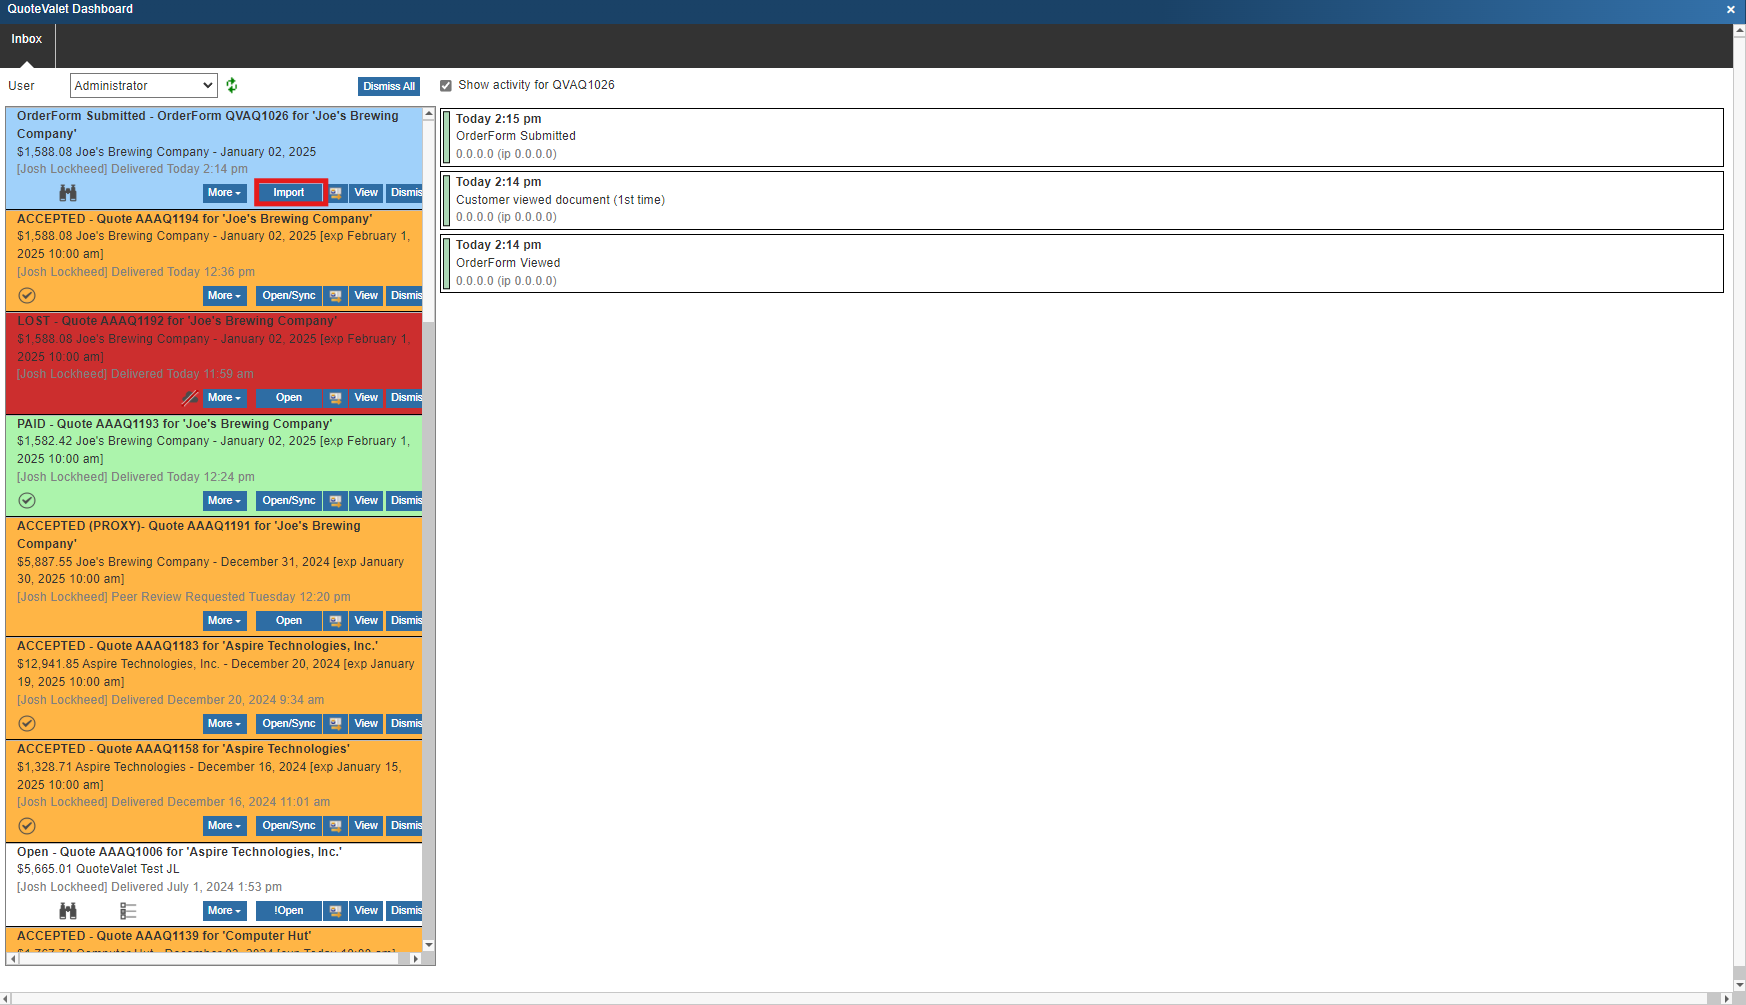Click small card icon beside Import button
Image resolution: width=1746 pixels, height=1005 pixels.
pos(336,193)
